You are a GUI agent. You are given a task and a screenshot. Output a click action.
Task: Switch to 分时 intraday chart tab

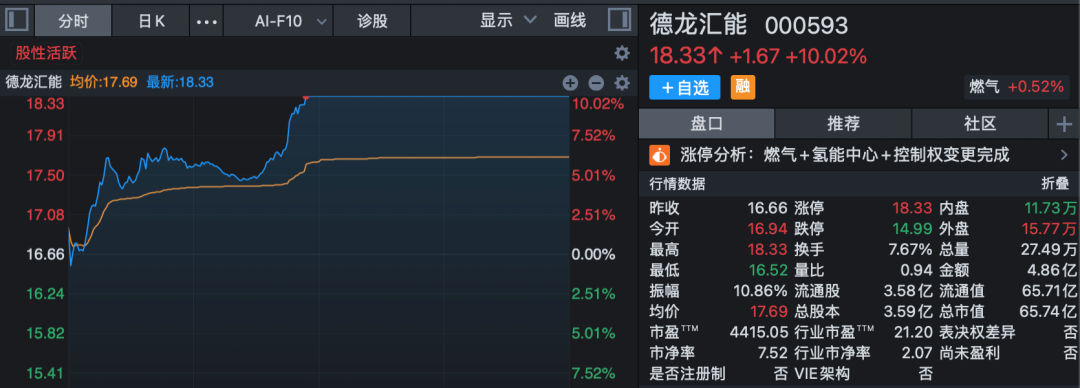point(73,21)
